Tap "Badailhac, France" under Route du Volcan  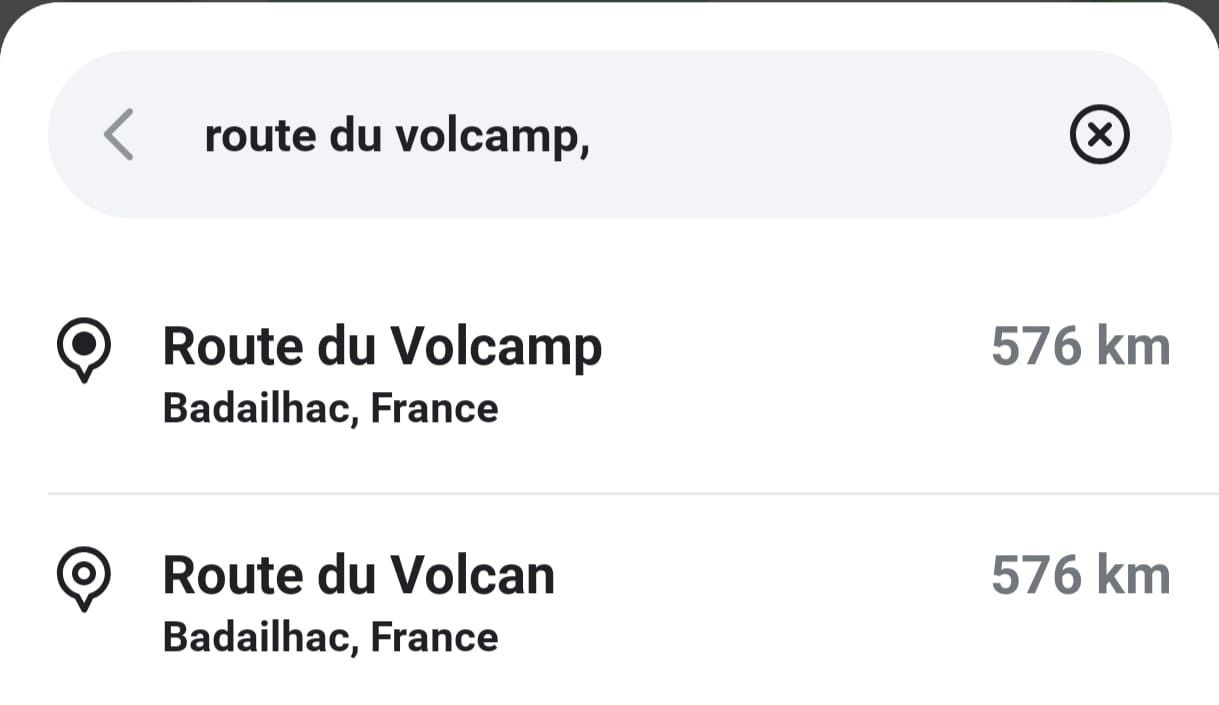coord(330,637)
